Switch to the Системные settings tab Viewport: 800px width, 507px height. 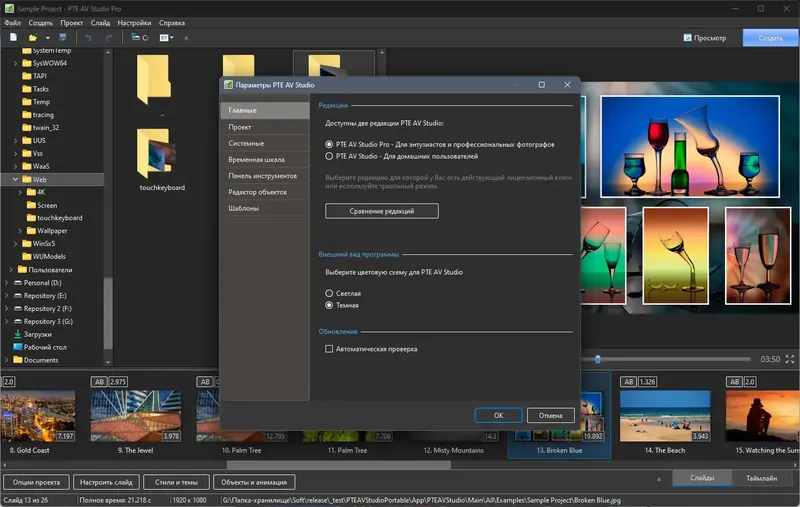pyautogui.click(x=246, y=144)
